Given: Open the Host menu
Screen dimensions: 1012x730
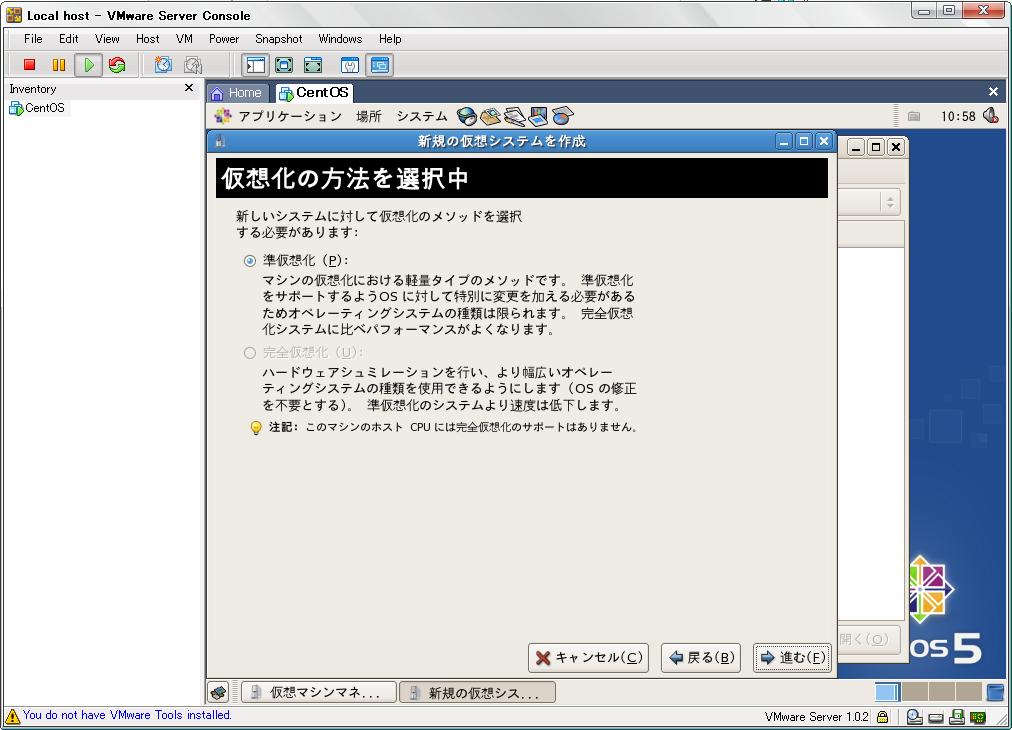Looking at the screenshot, I should click(x=147, y=39).
